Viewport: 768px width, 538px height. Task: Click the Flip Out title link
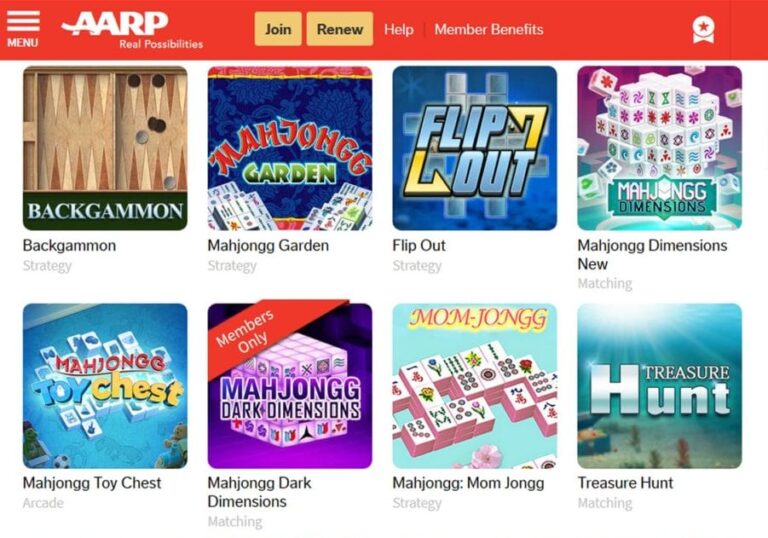coord(419,245)
